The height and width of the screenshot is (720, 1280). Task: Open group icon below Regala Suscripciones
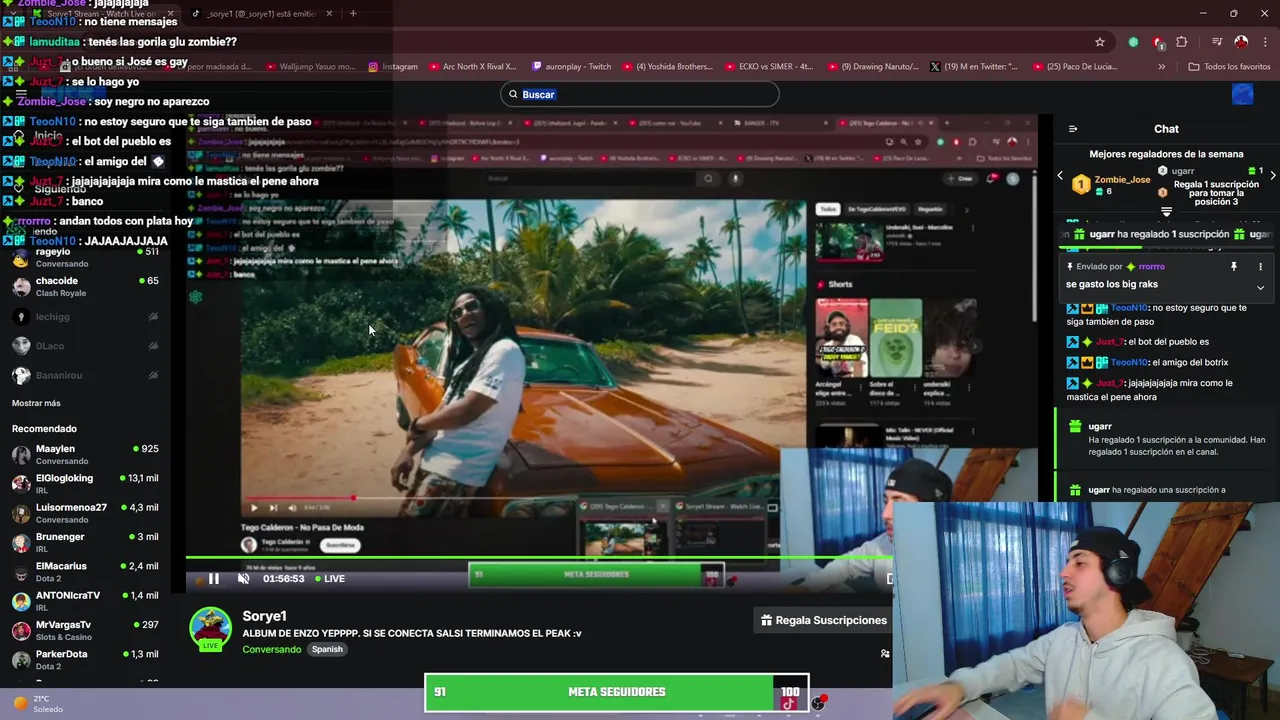(885, 654)
